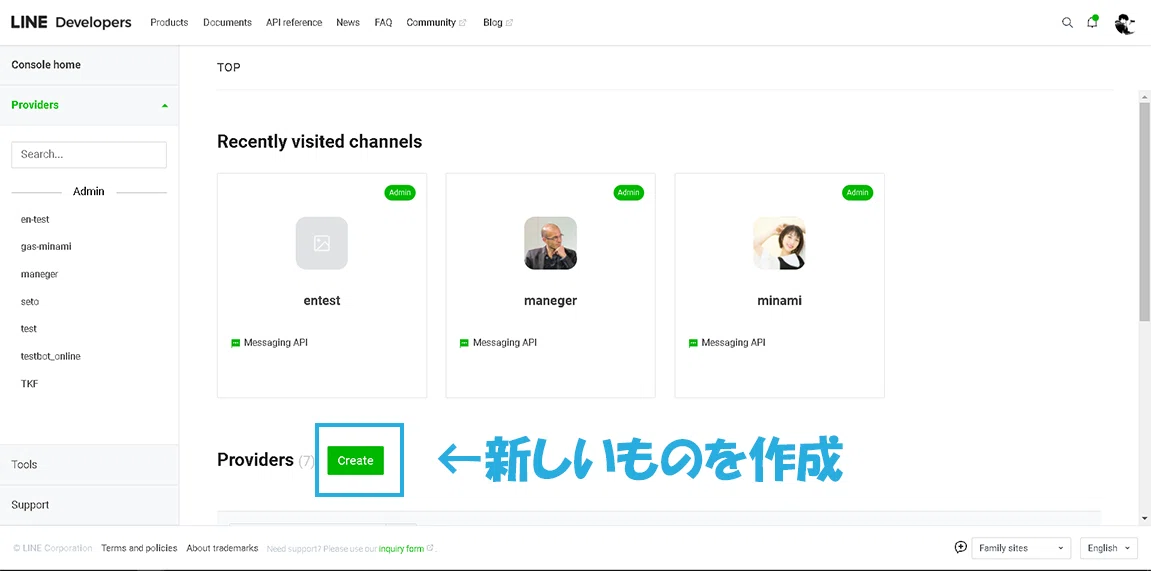Select provider gas-minami in sidebar

pyautogui.click(x=46, y=247)
